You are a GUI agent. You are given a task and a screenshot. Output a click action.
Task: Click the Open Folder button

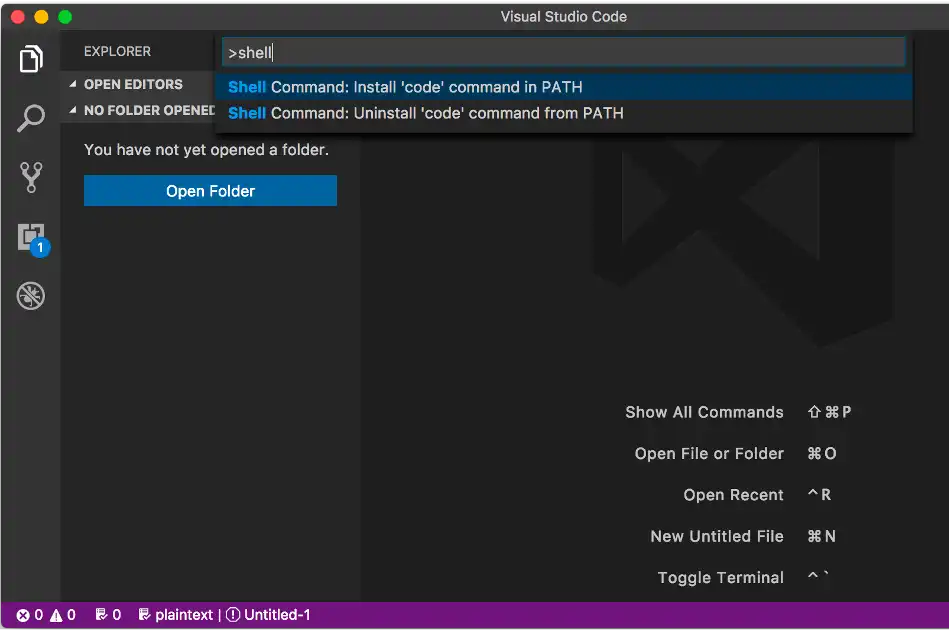pyautogui.click(x=209, y=190)
